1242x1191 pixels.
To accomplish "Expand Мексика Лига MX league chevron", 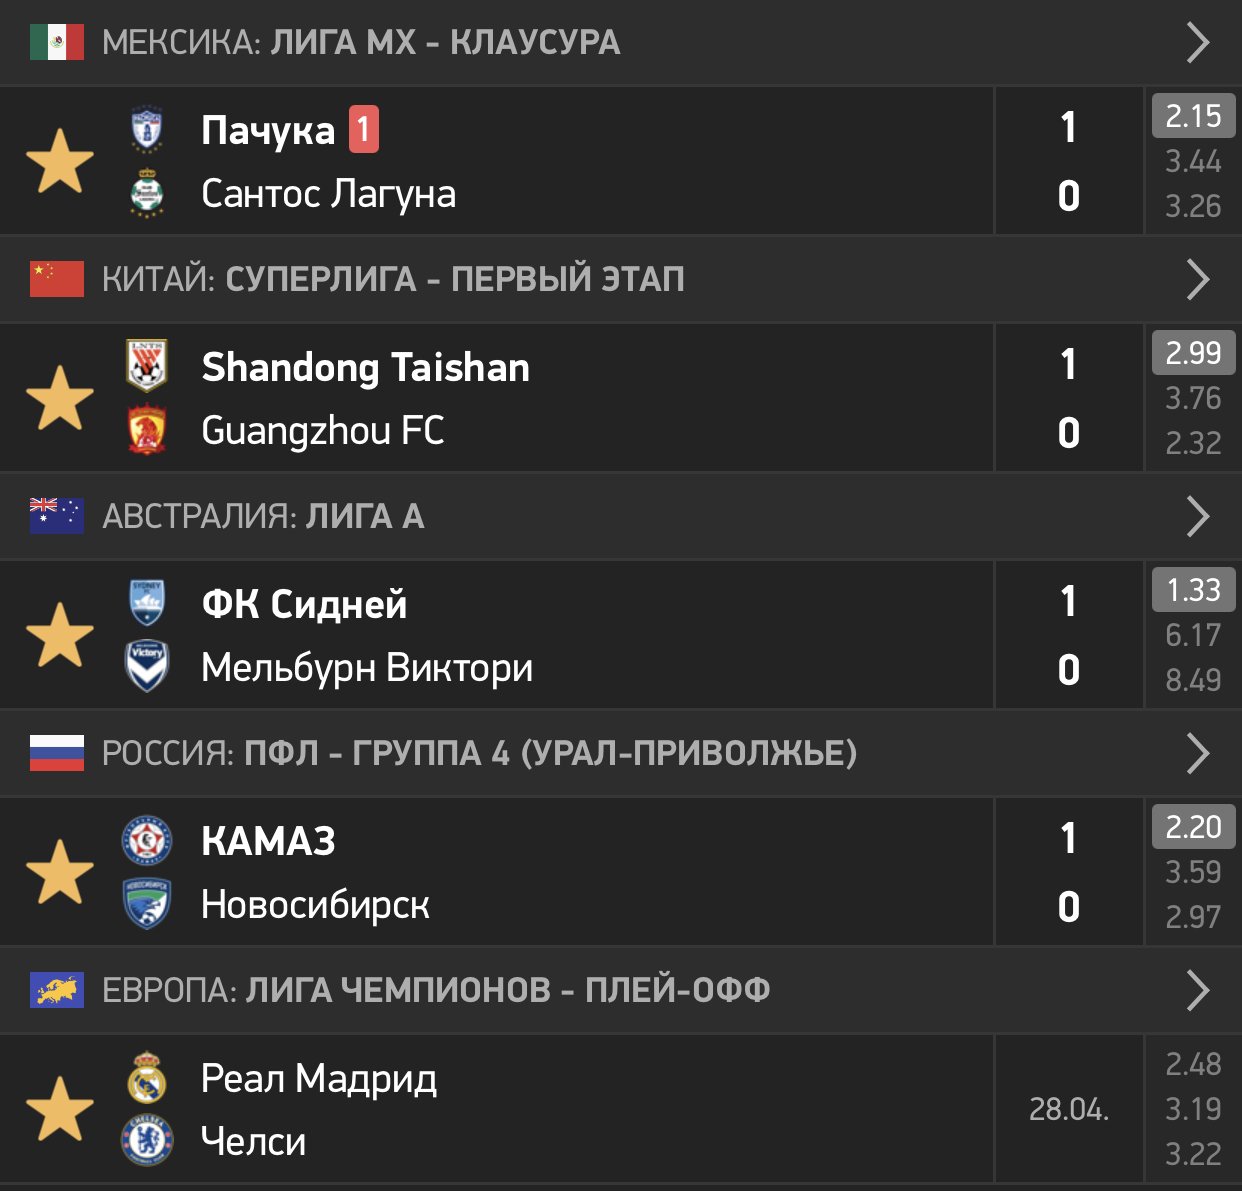I will pos(1197,42).
